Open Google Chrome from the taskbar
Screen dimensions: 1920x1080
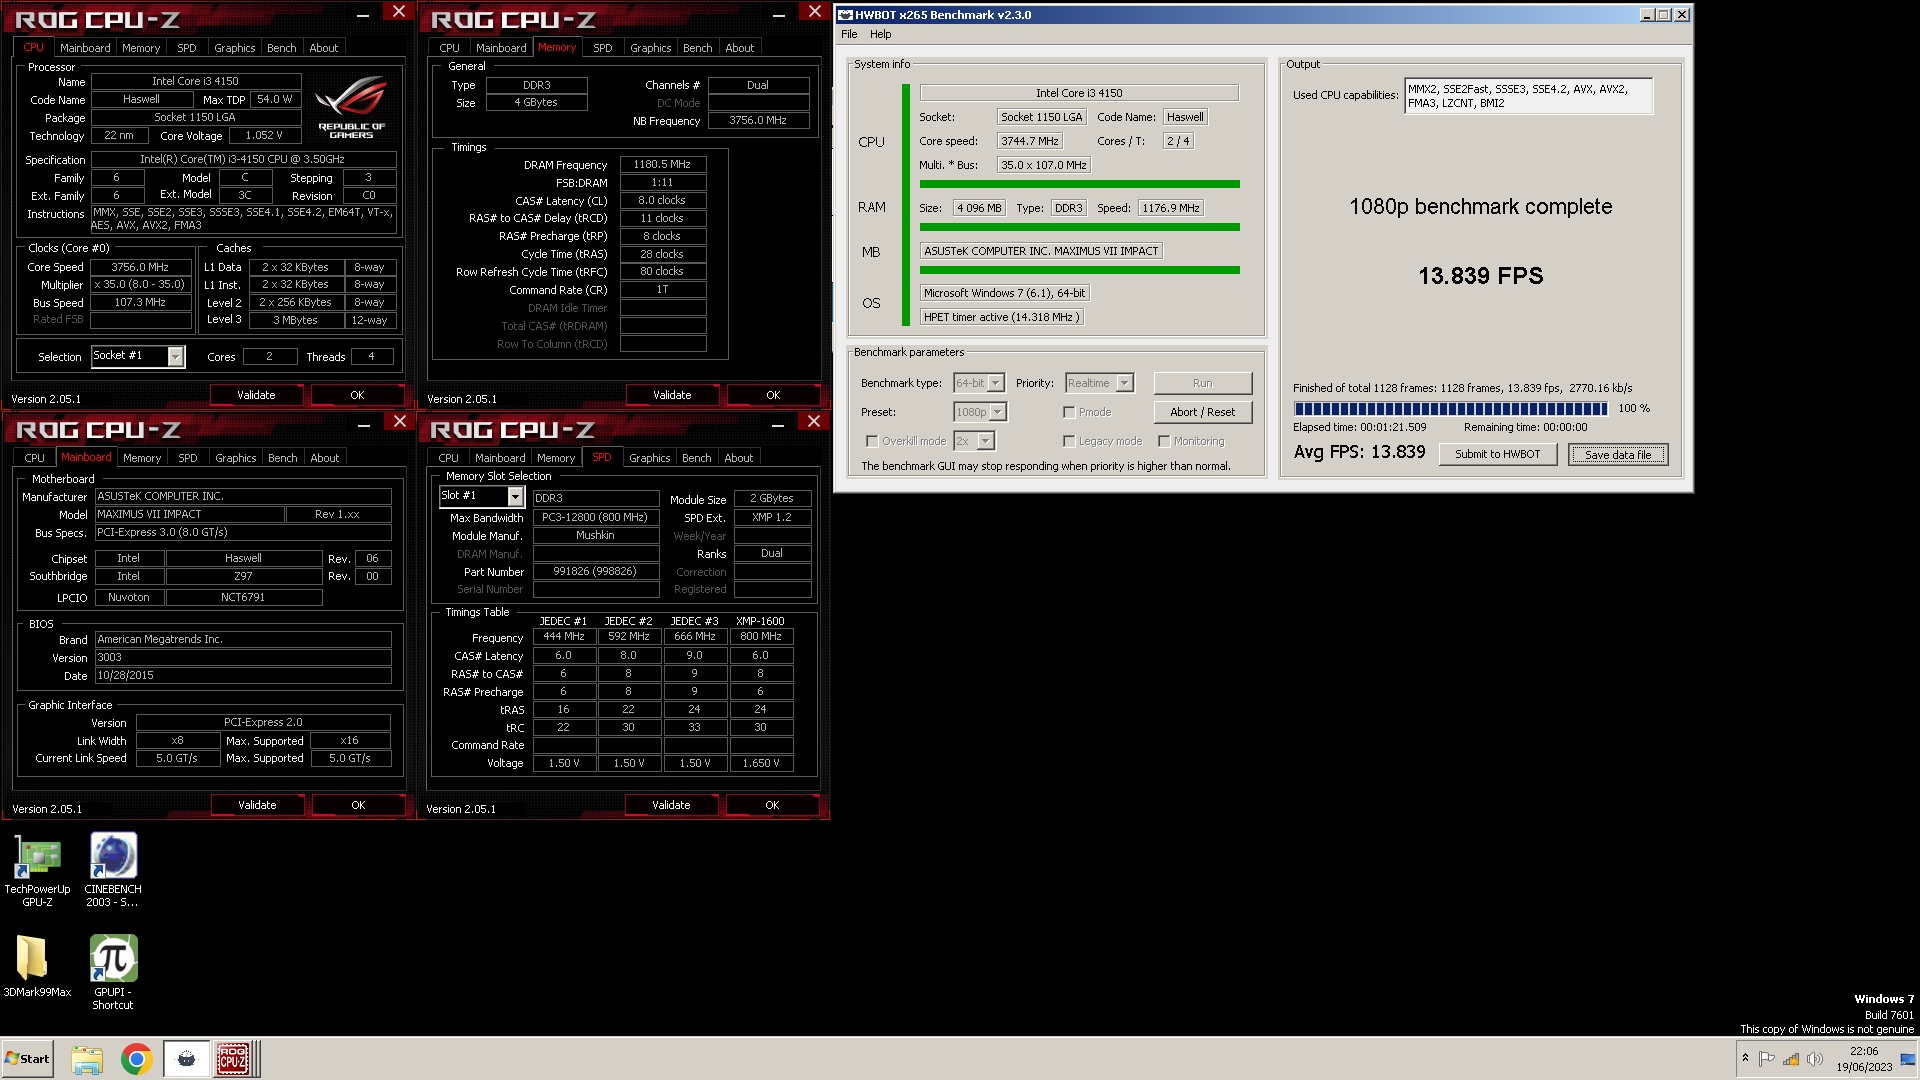(136, 1059)
